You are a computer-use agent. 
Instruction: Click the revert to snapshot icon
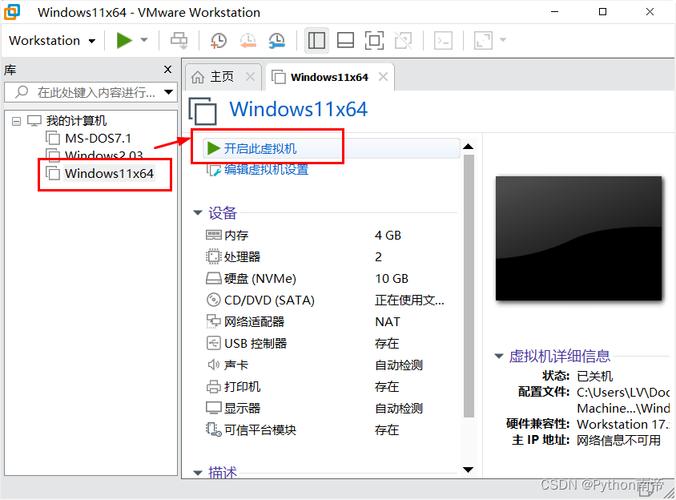pos(248,41)
